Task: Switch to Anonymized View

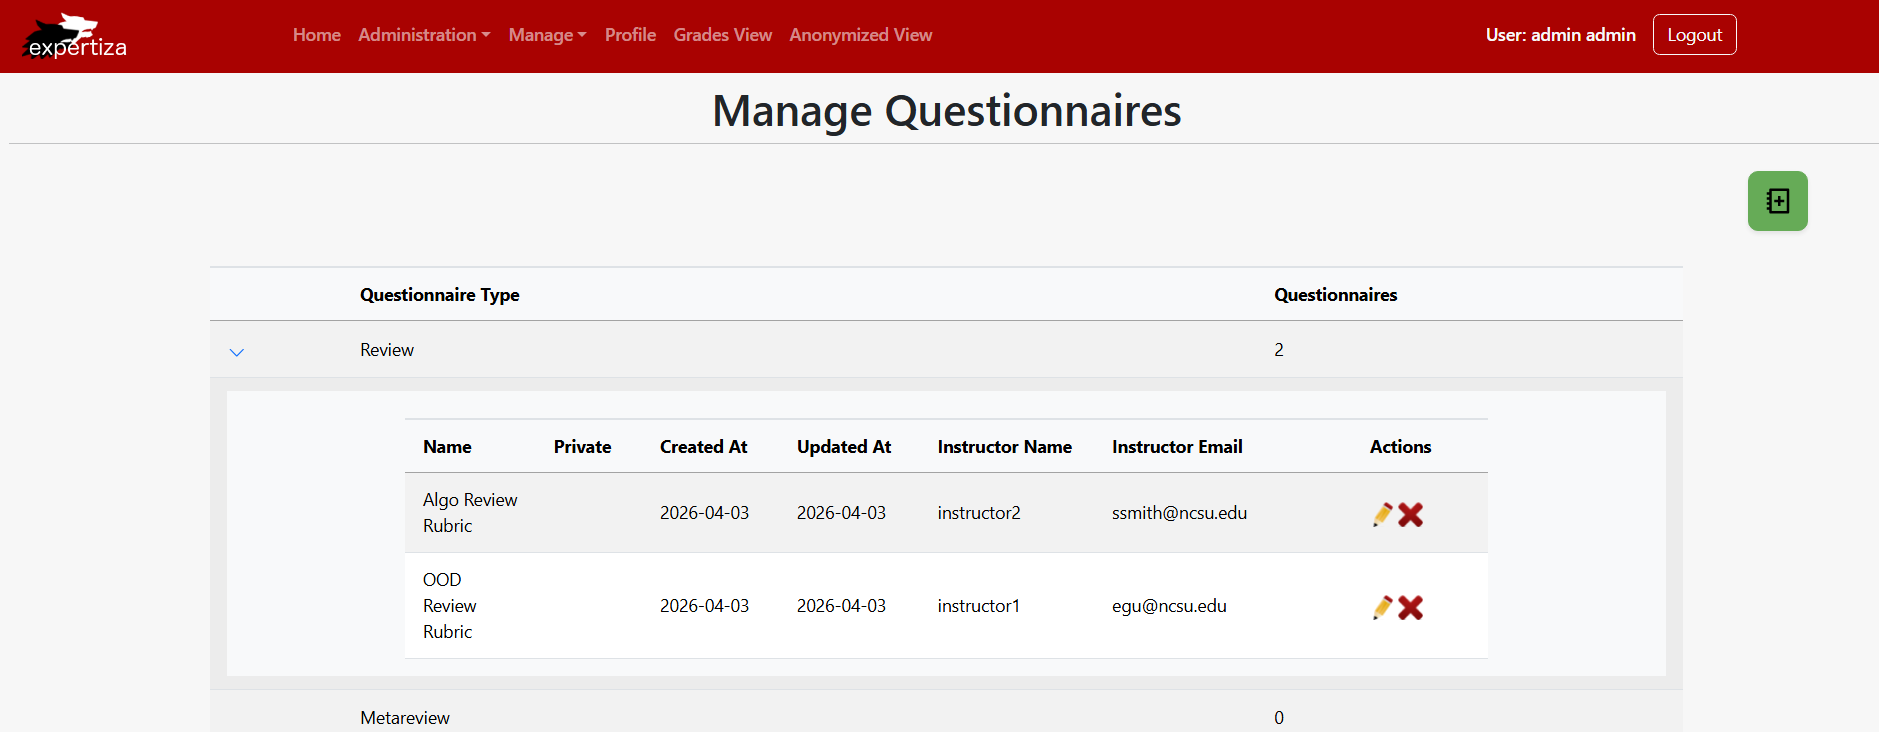Action: (861, 35)
